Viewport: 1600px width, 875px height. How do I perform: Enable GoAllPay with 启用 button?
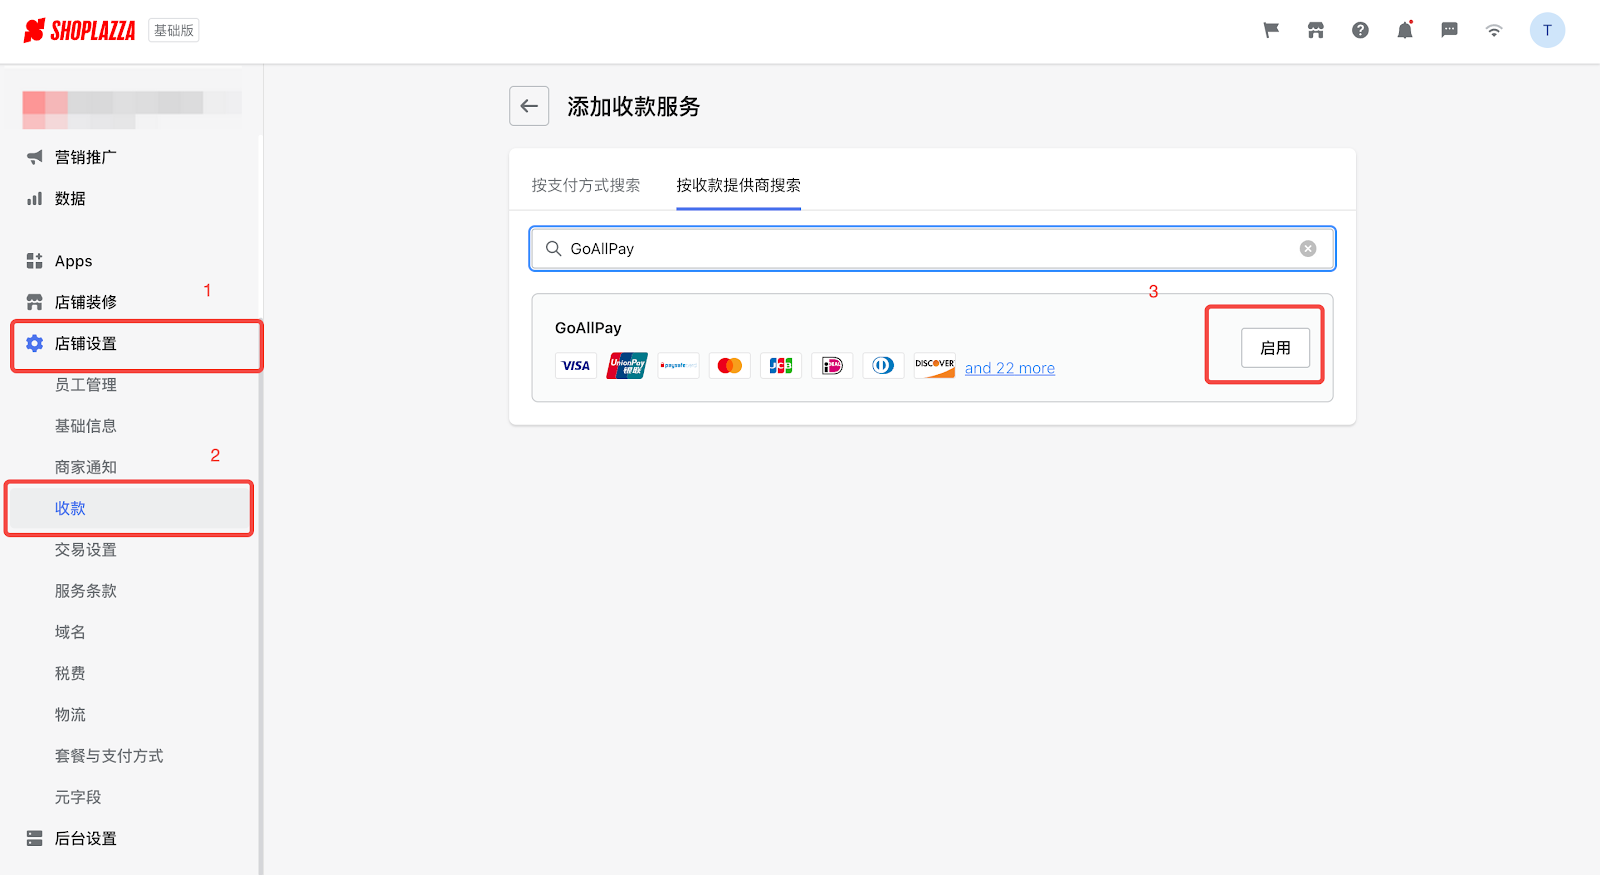coord(1275,348)
